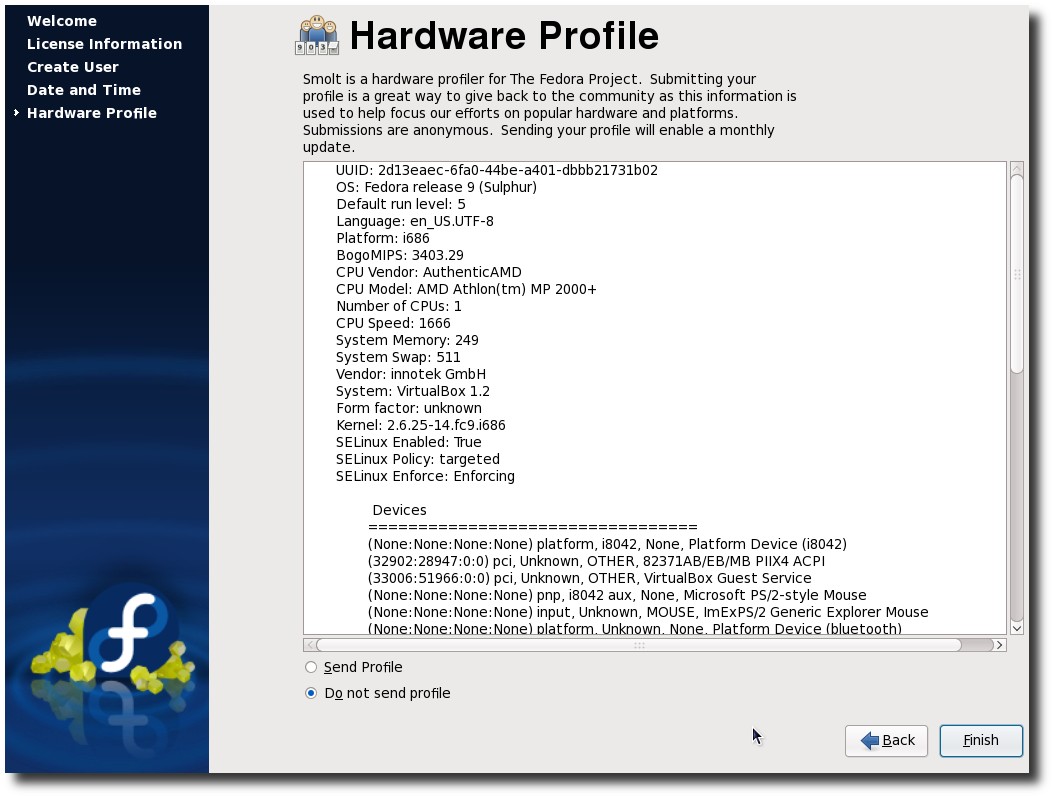Select the Send Profile radio button
The width and height of the screenshot is (1054, 798).
click(311, 667)
